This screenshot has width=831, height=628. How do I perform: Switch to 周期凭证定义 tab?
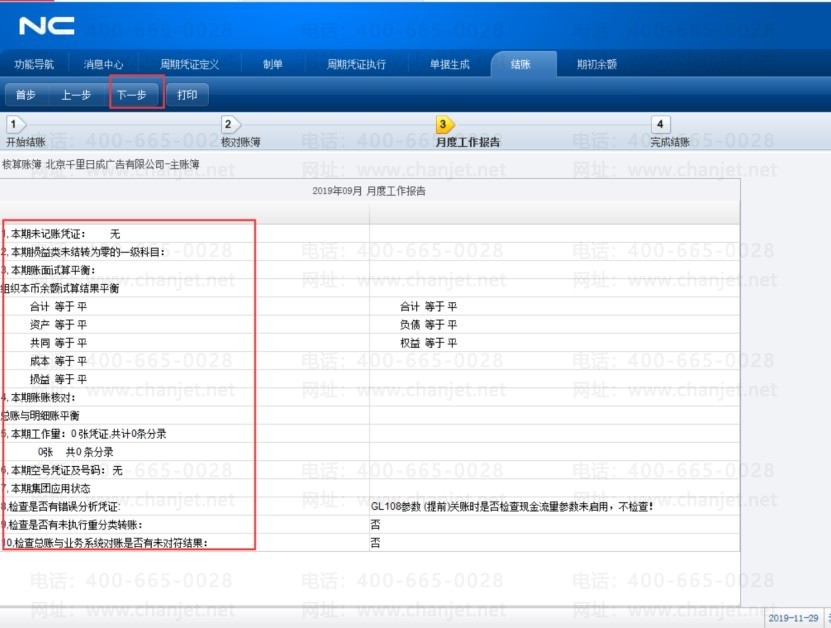189,64
